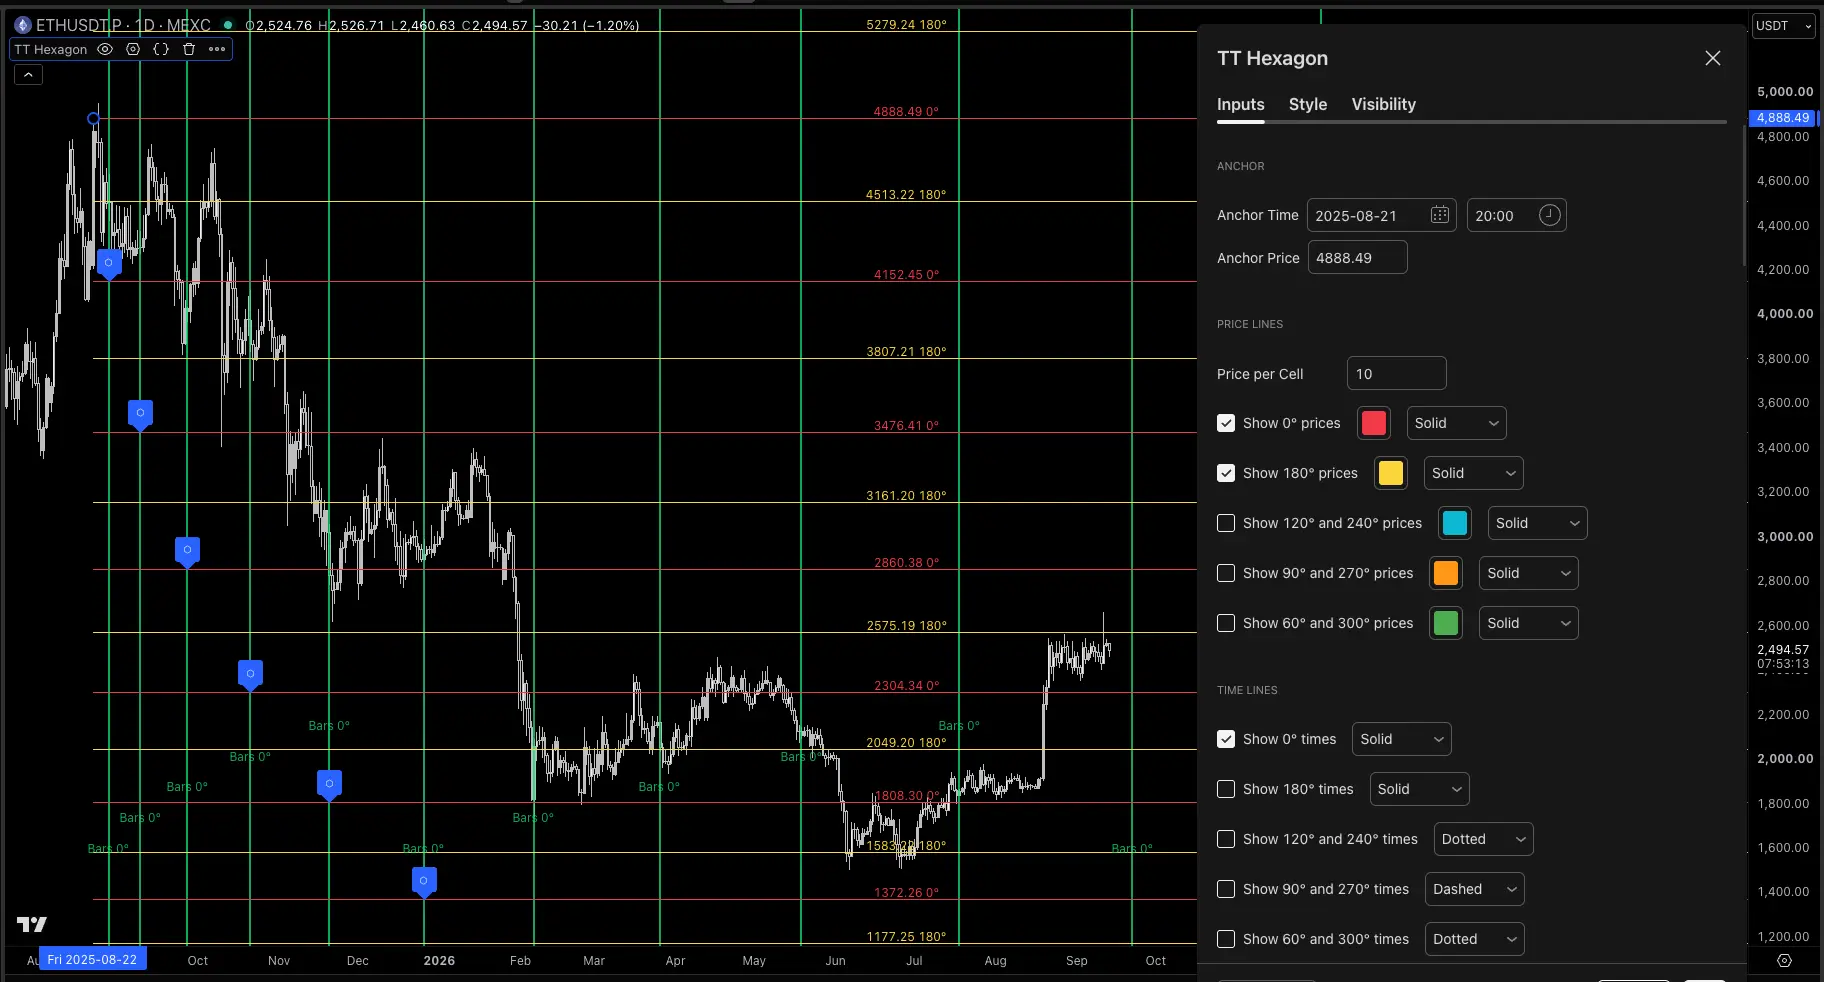This screenshot has height=982, width=1824.
Task: Click the ETHUSDT.P 1D MEXC symbol title
Action: tap(124, 25)
